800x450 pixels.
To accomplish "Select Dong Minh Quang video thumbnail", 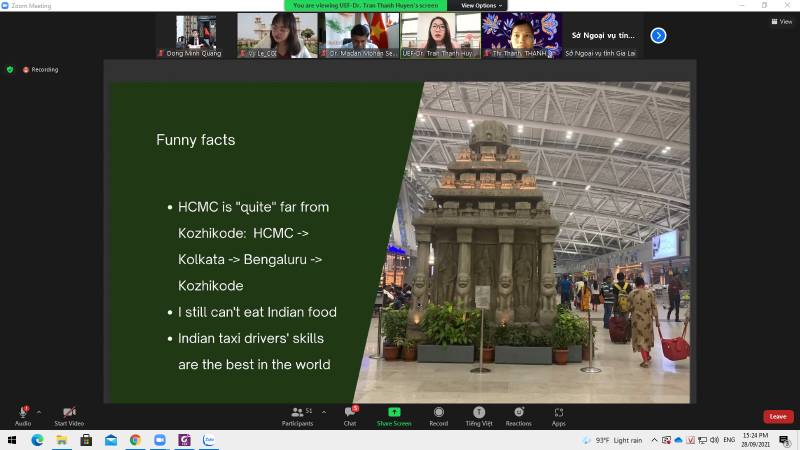I will (195, 35).
